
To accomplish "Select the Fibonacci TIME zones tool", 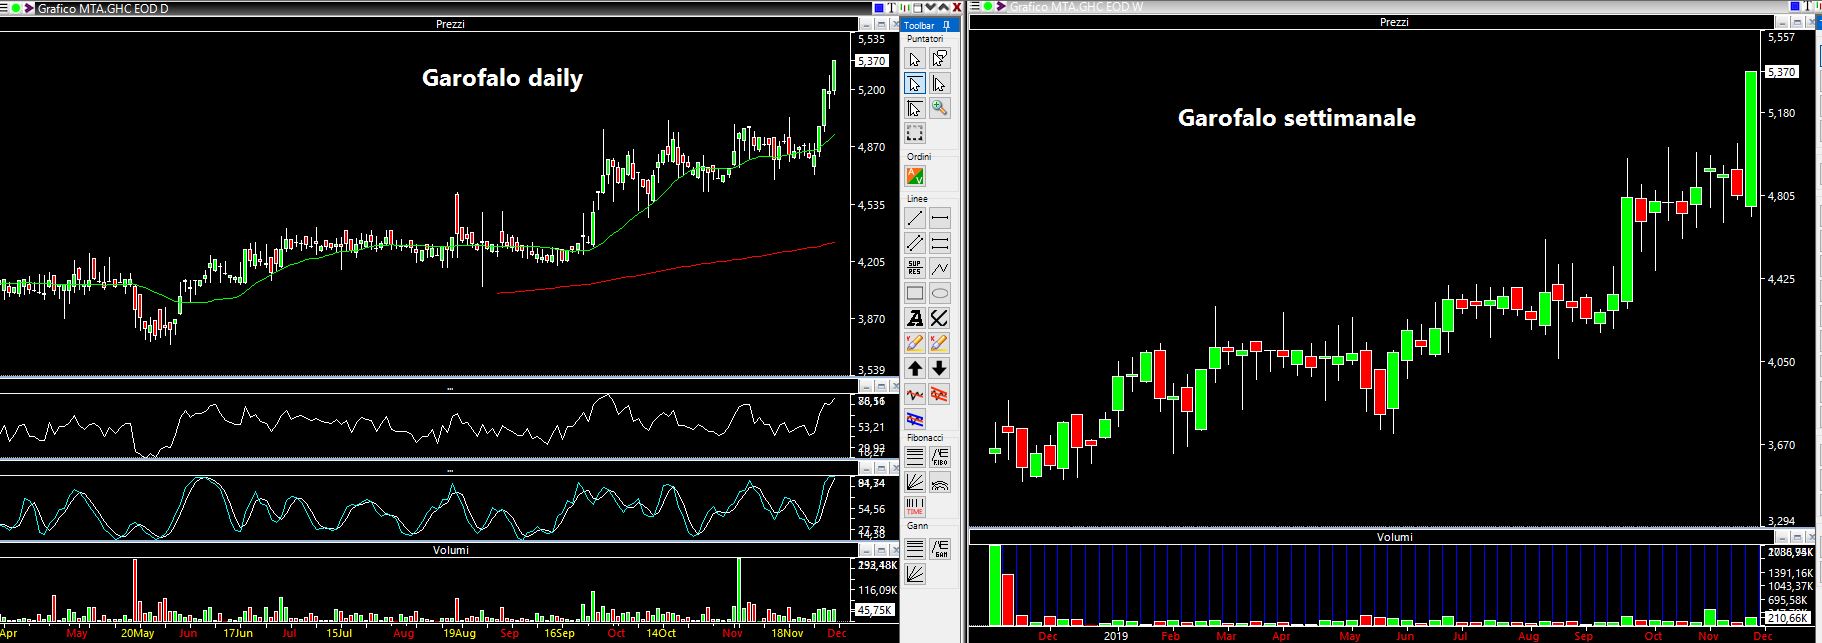I will pos(915,506).
